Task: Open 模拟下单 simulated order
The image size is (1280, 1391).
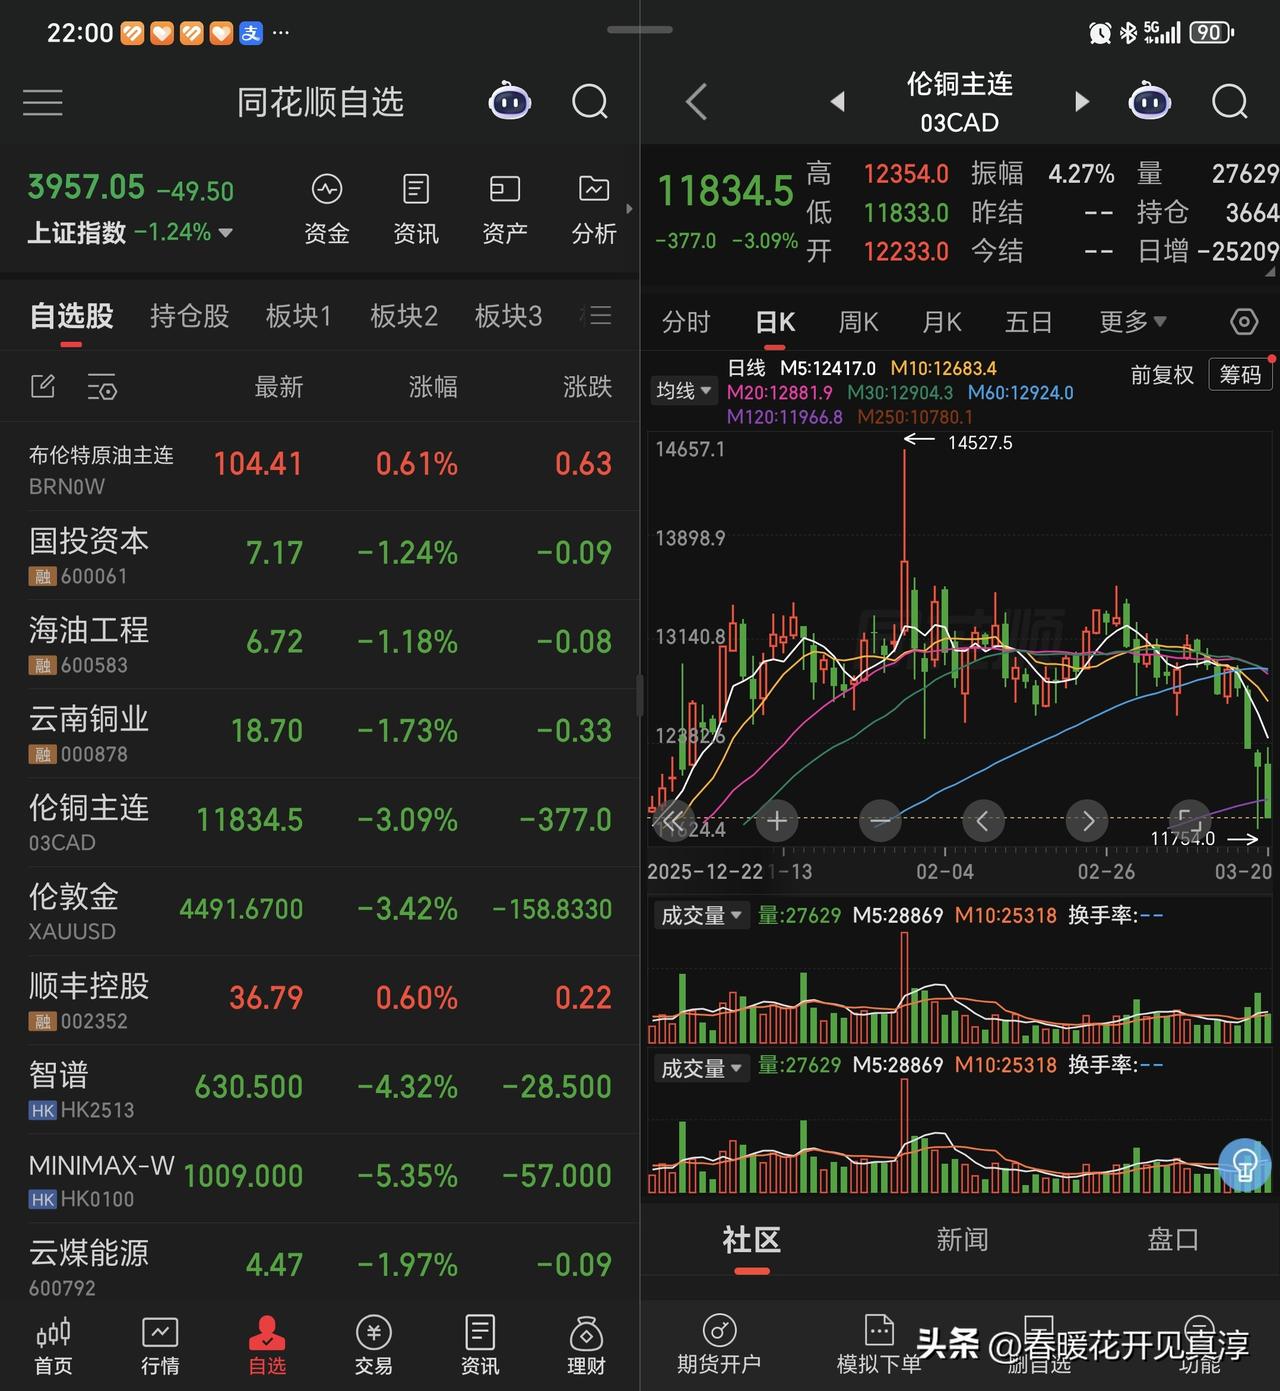Action: point(879,1345)
